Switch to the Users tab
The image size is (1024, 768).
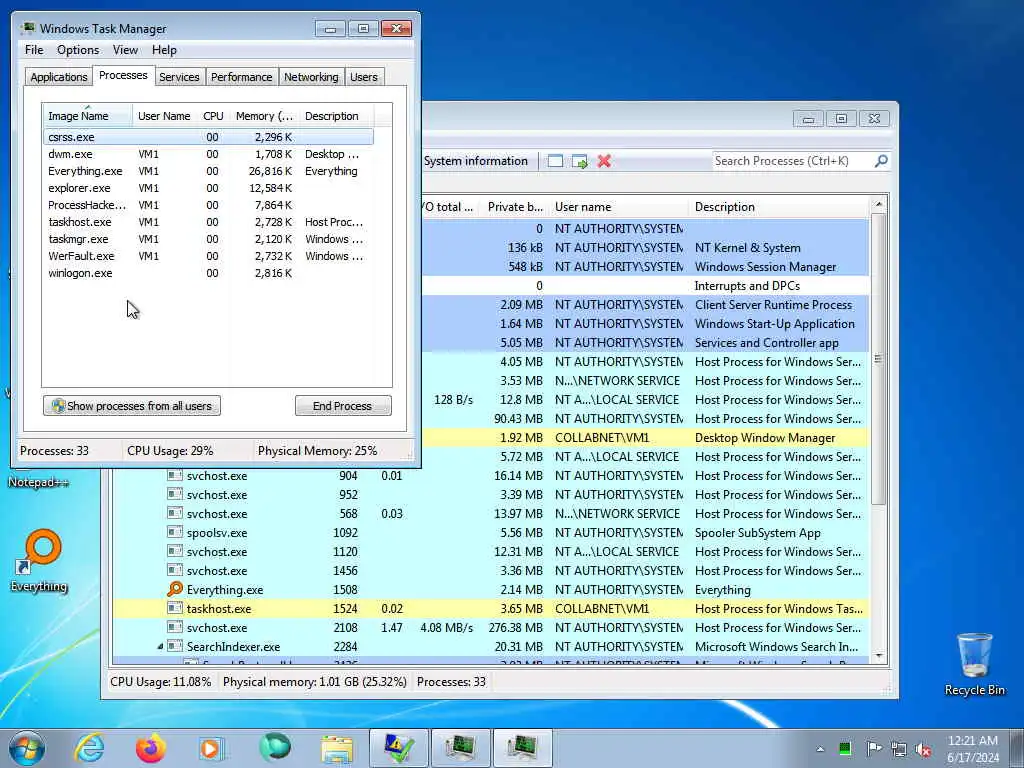pyautogui.click(x=363, y=77)
